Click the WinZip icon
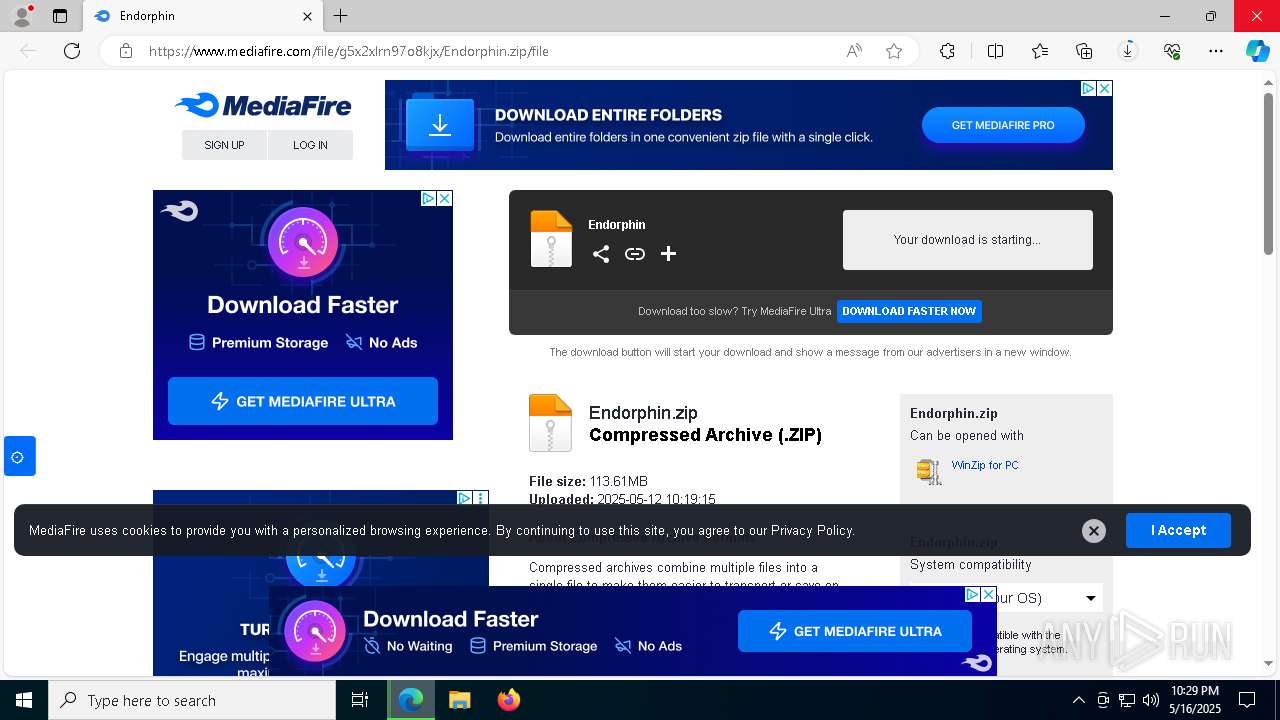Screen dimensions: 1280x720 coord(929,471)
